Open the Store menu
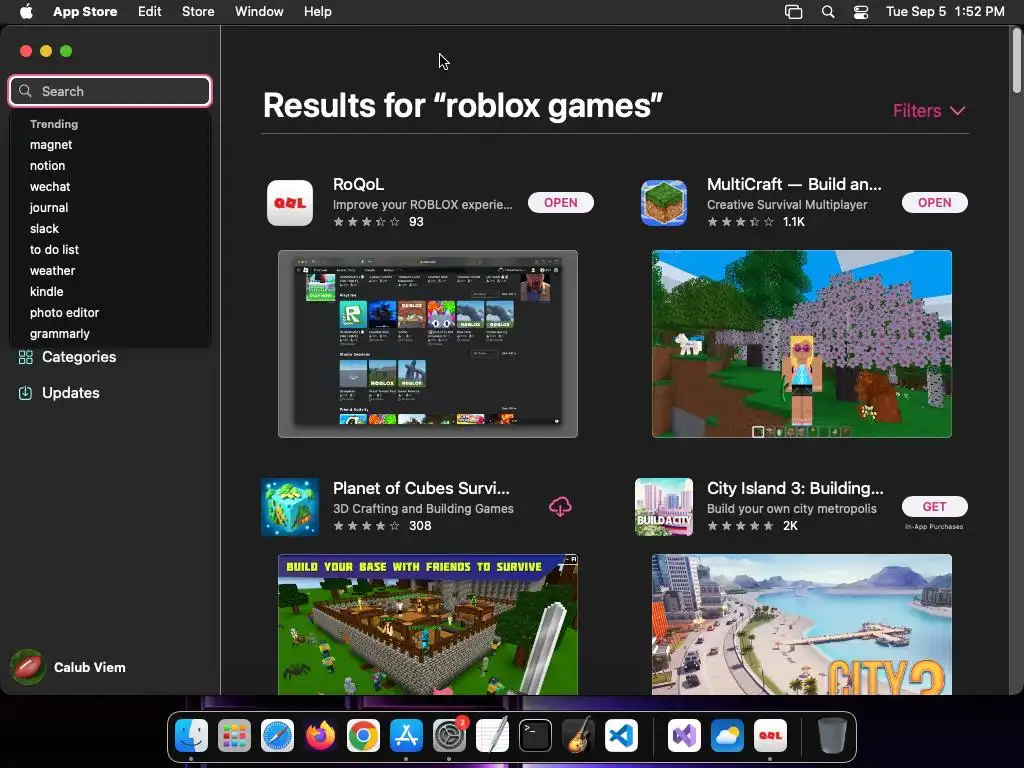 pos(198,12)
